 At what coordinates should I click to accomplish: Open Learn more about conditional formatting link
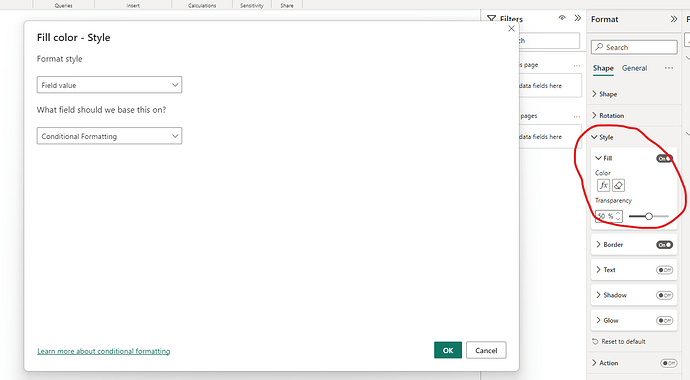click(104, 351)
